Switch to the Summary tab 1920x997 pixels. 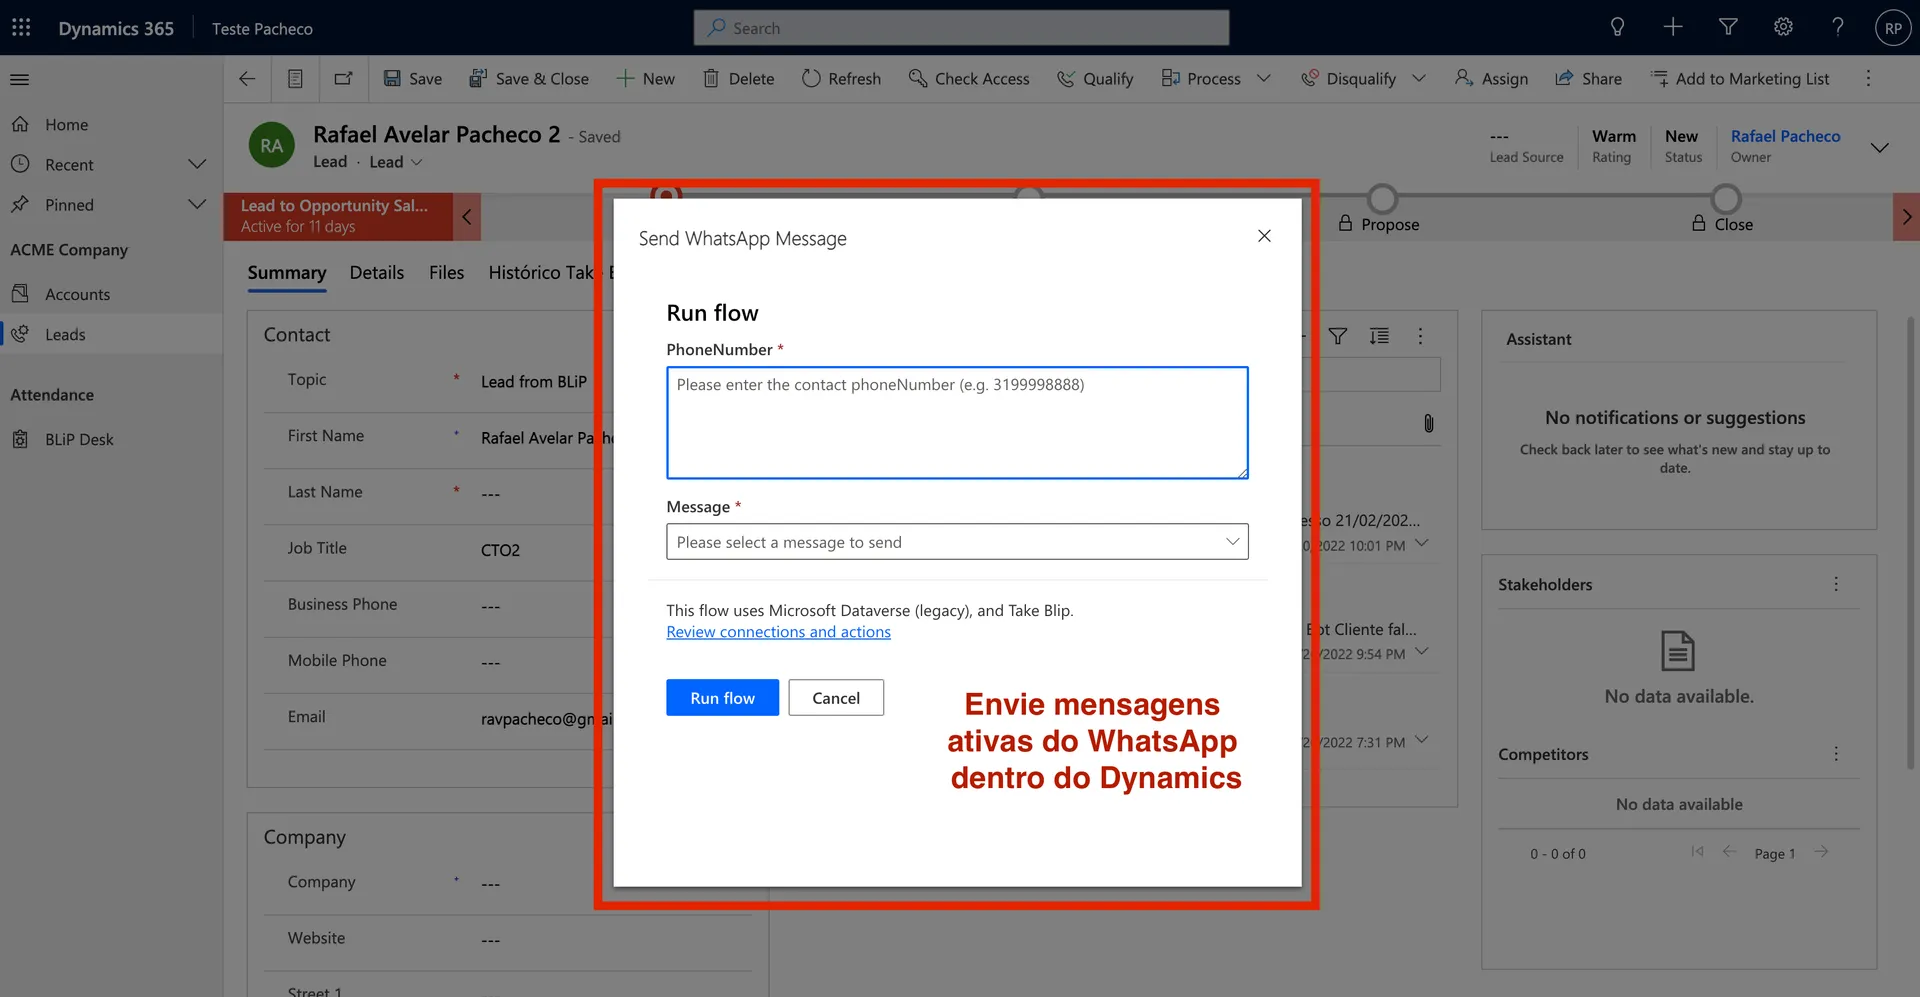click(287, 273)
